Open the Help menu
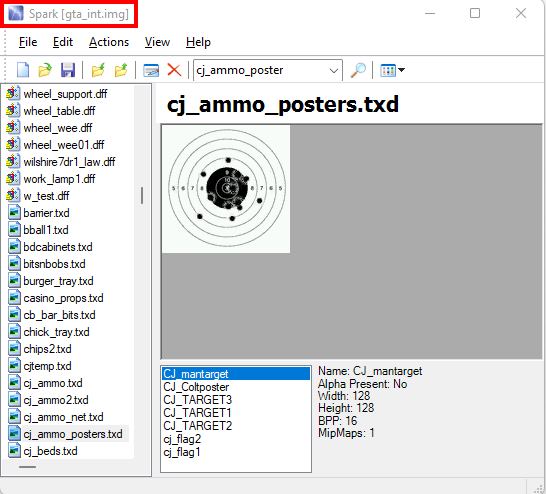Image resolution: width=546 pixels, height=494 pixels. pos(198,42)
